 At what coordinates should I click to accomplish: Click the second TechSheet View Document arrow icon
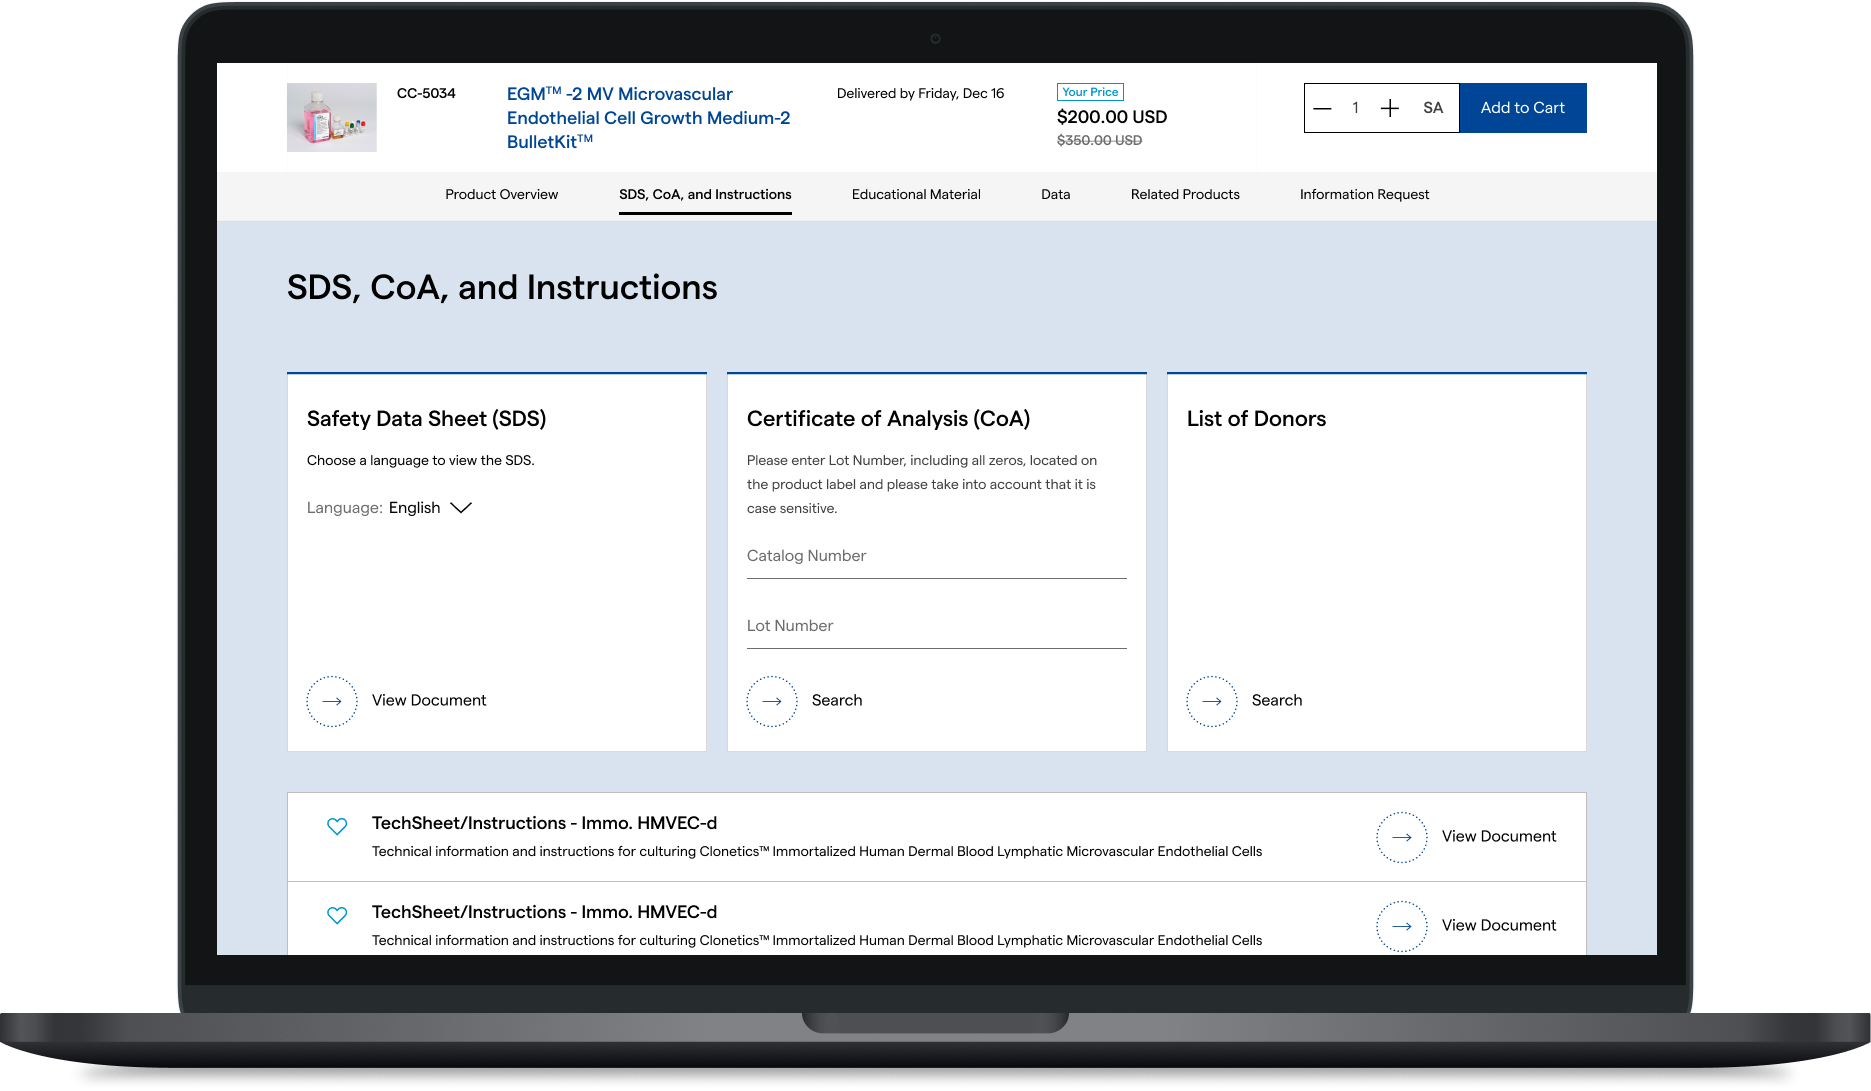(x=1402, y=926)
